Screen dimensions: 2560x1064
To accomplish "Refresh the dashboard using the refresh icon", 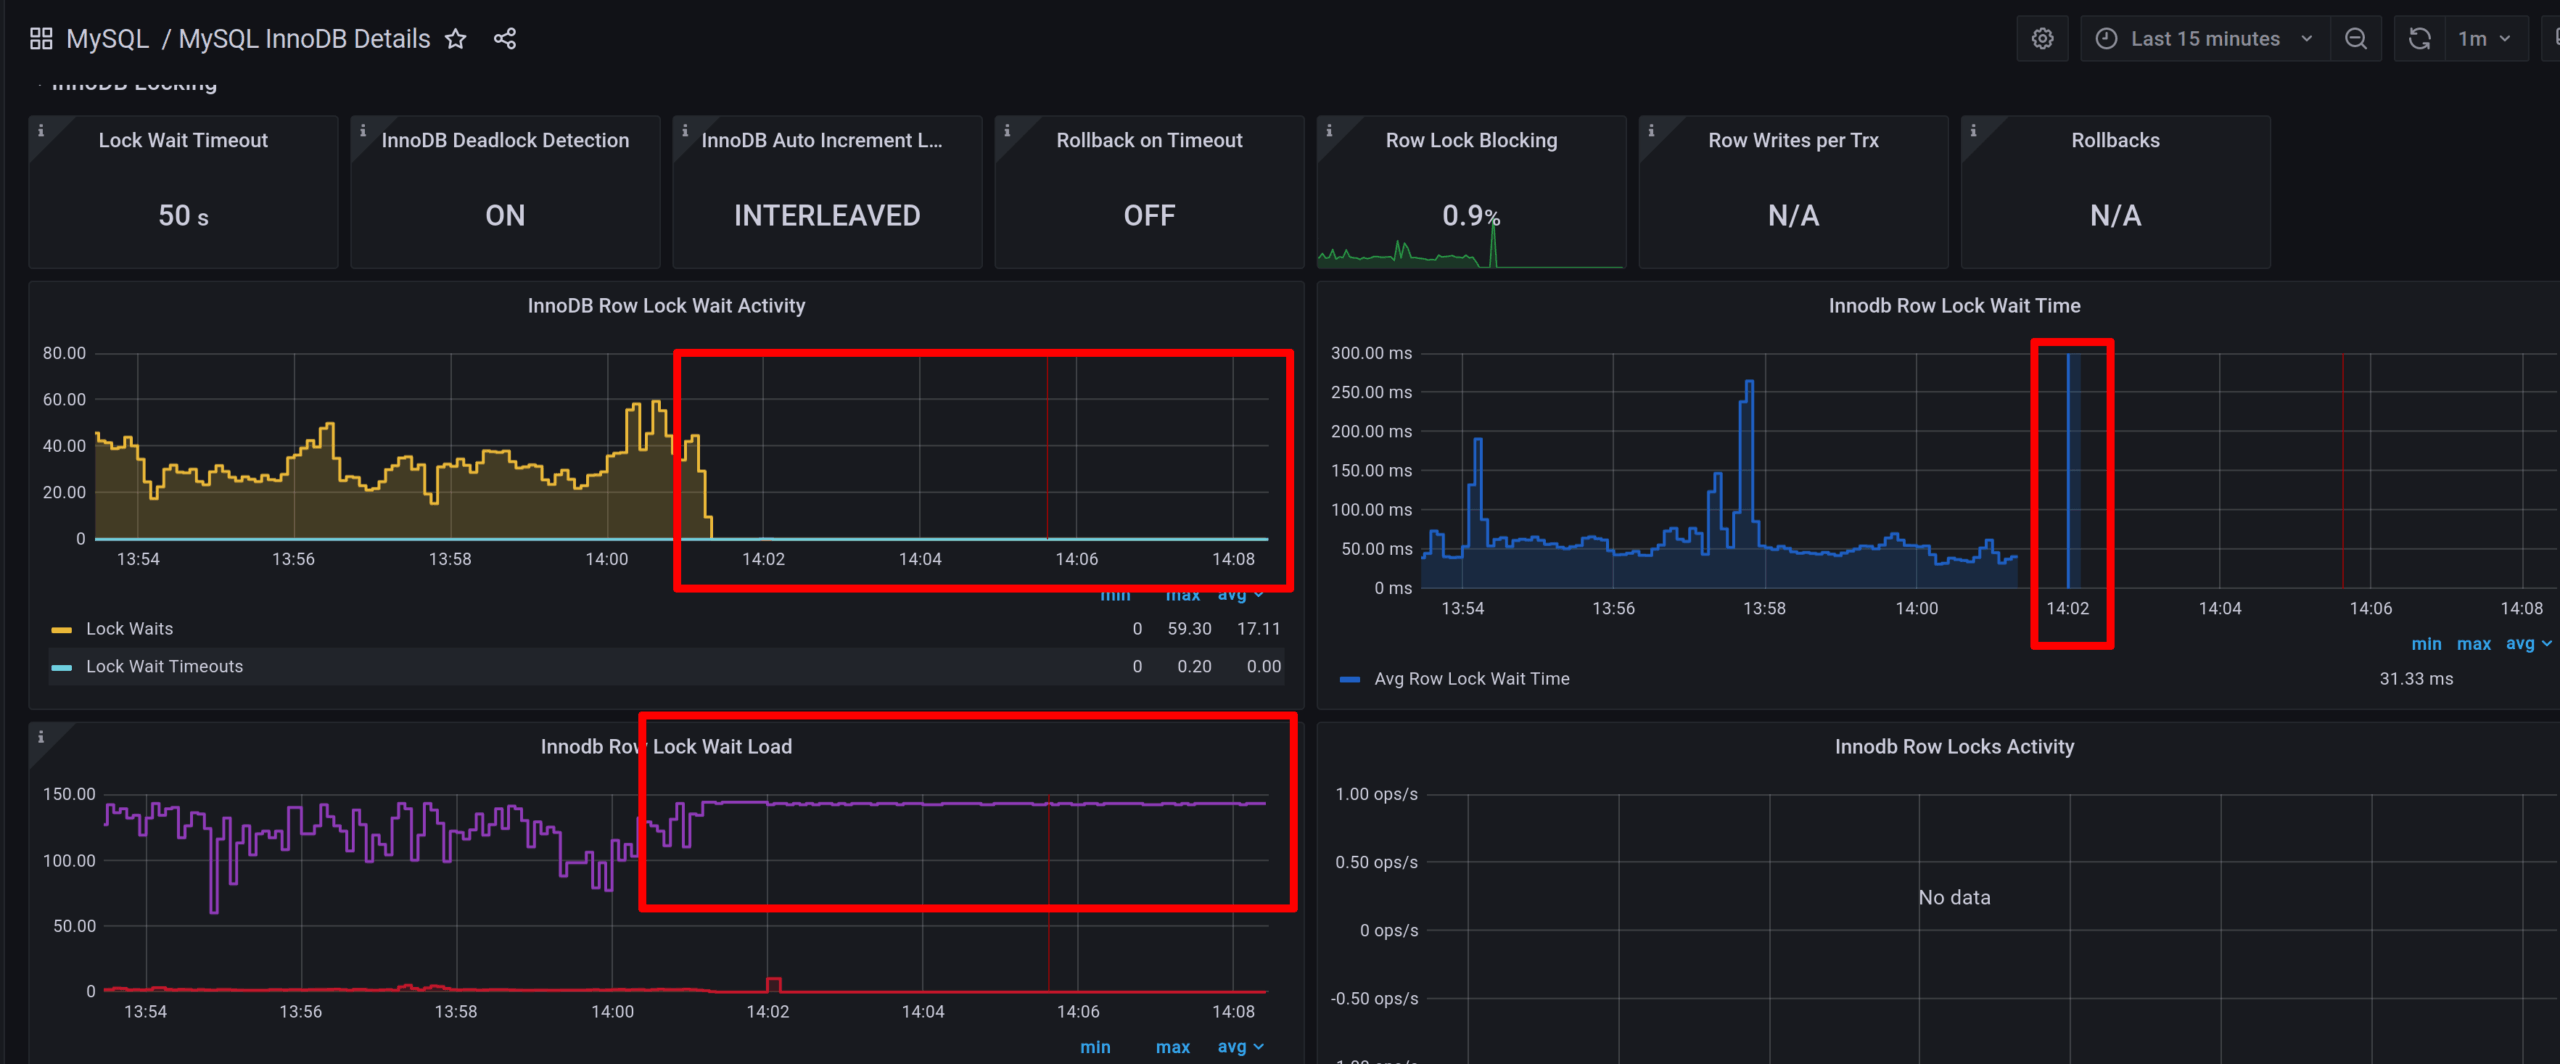I will pos(2419,38).
